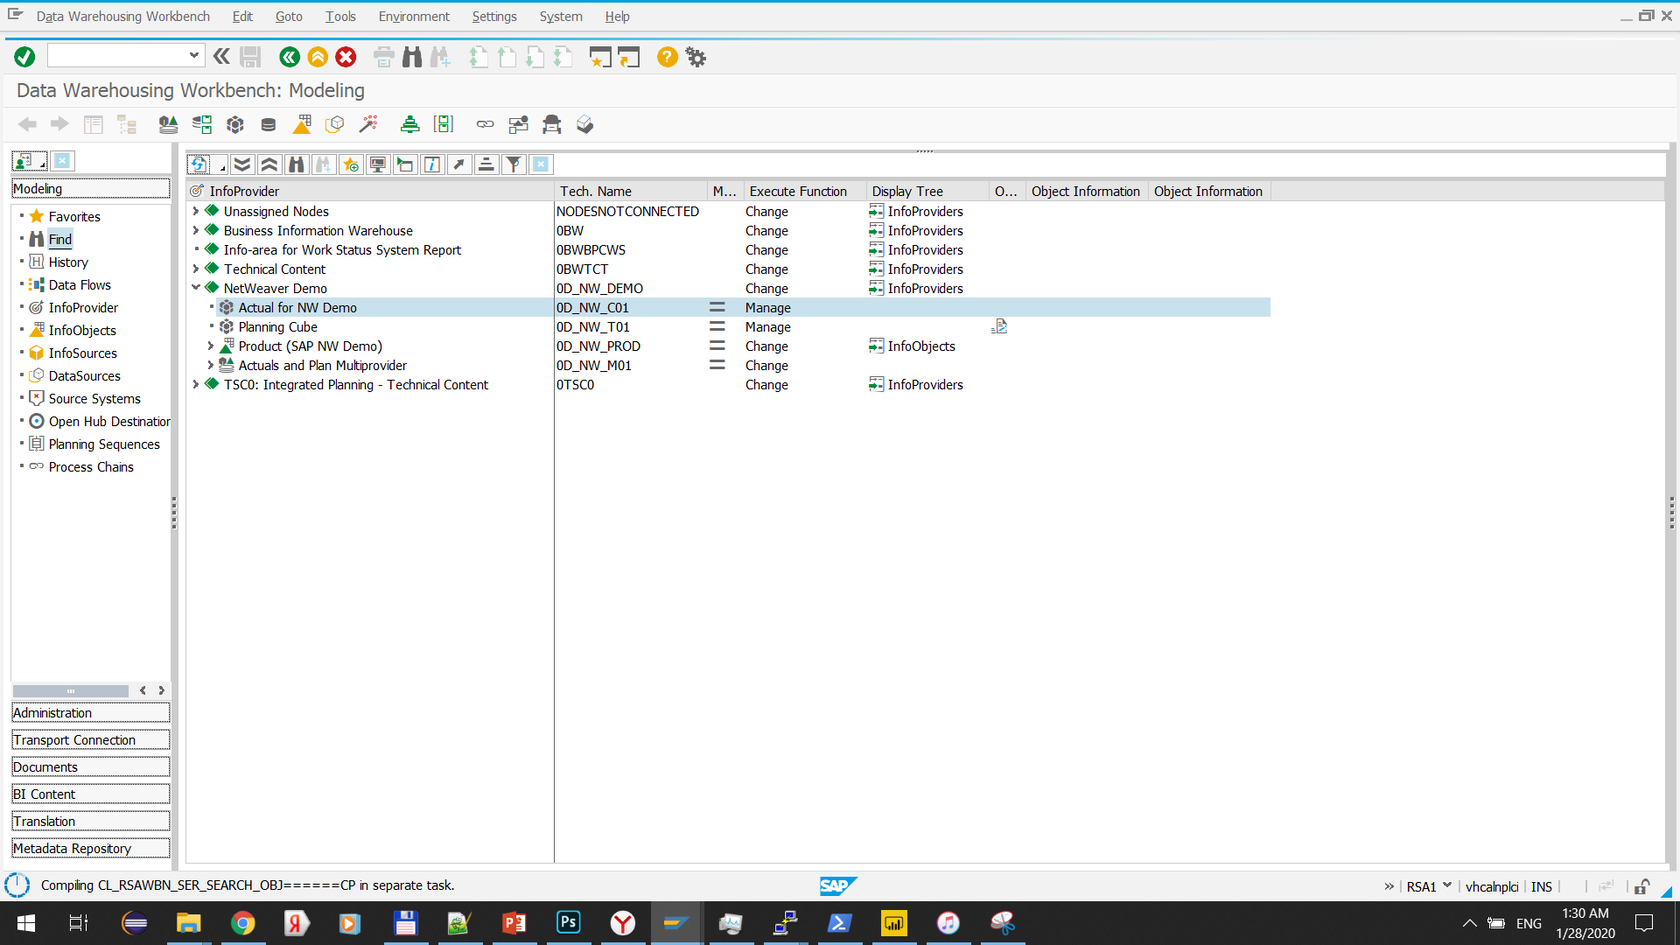This screenshot has height=945, width=1680.
Task: Open the Settings menu
Action: click(x=494, y=16)
